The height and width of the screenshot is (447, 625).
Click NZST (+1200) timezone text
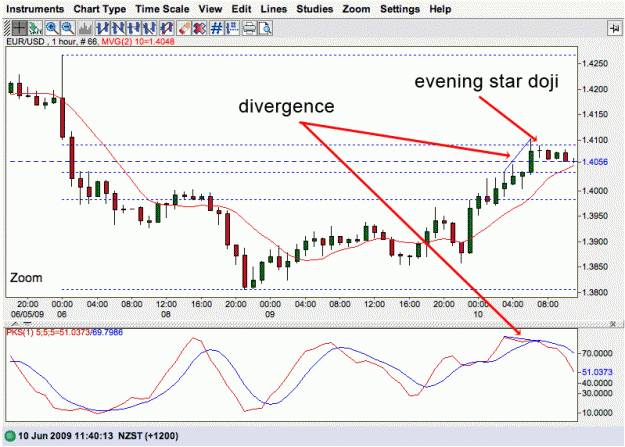click(x=148, y=436)
